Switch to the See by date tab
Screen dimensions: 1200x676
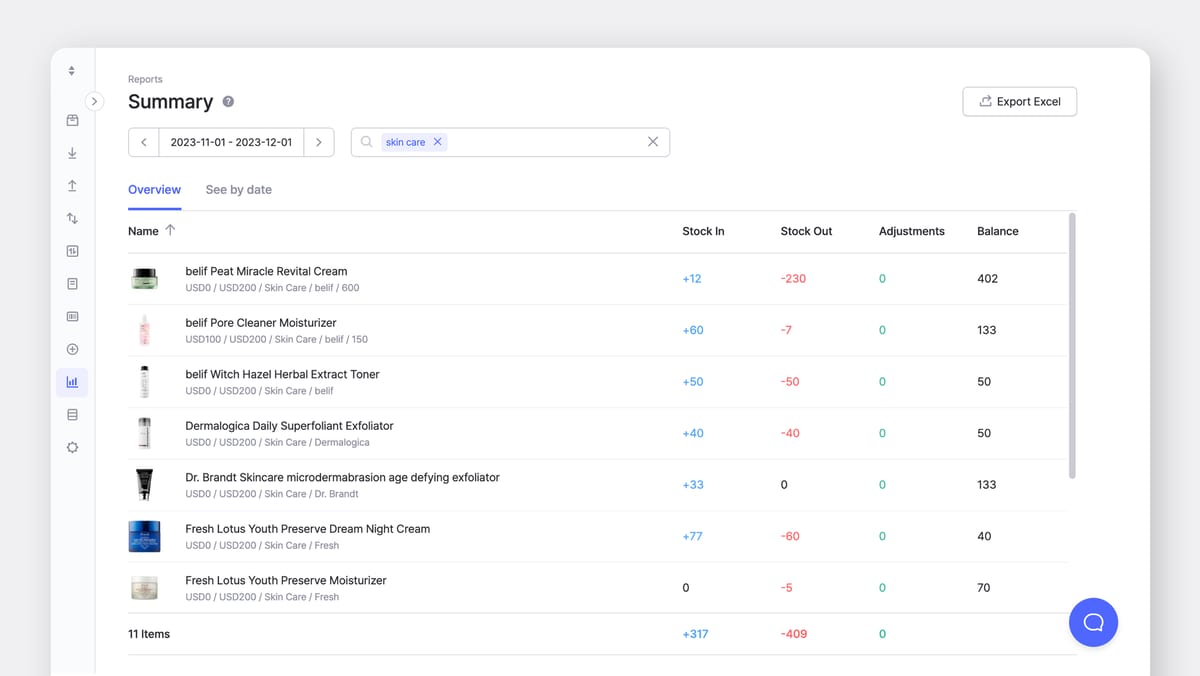pos(238,190)
